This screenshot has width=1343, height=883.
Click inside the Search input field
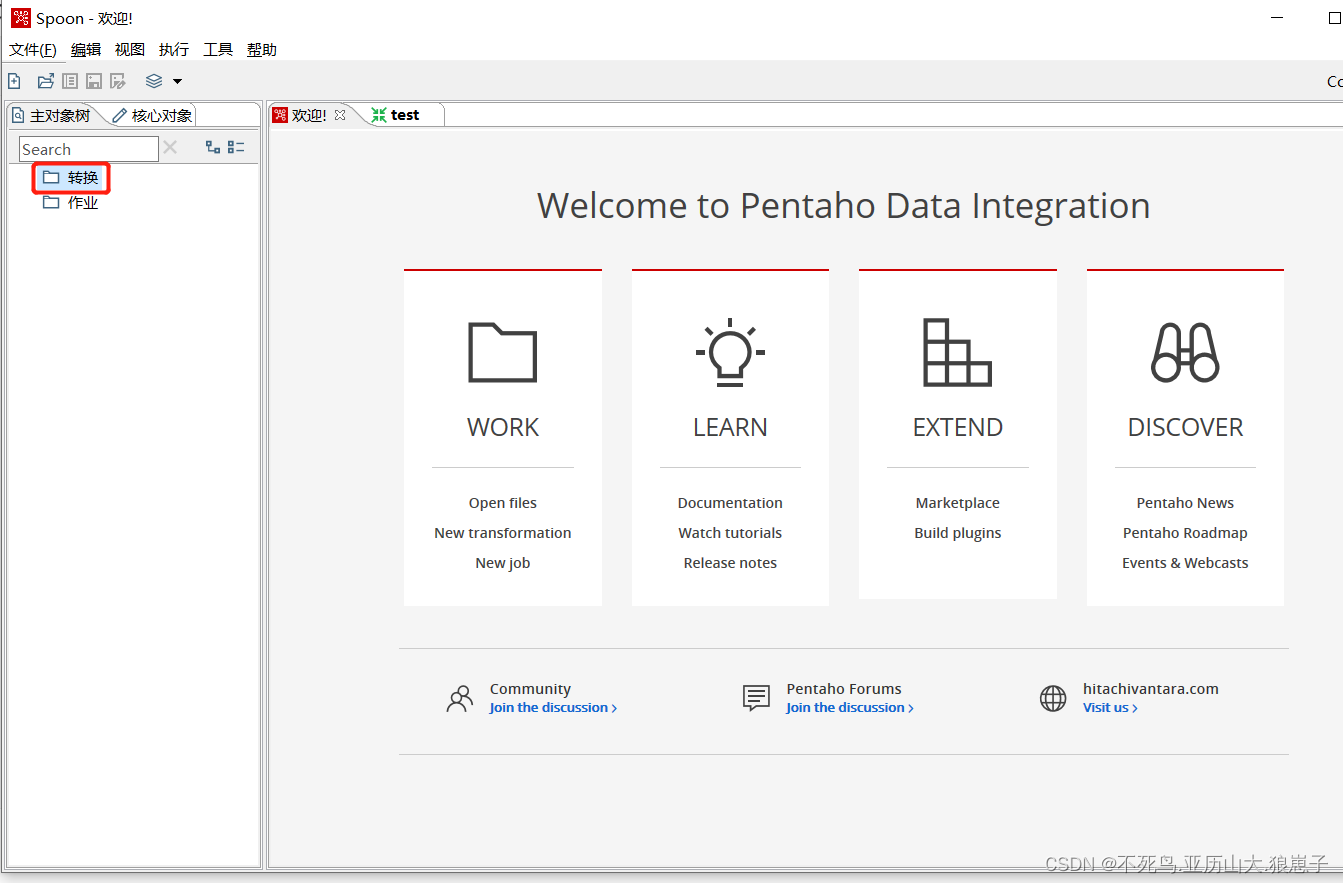pyautogui.click(x=88, y=149)
